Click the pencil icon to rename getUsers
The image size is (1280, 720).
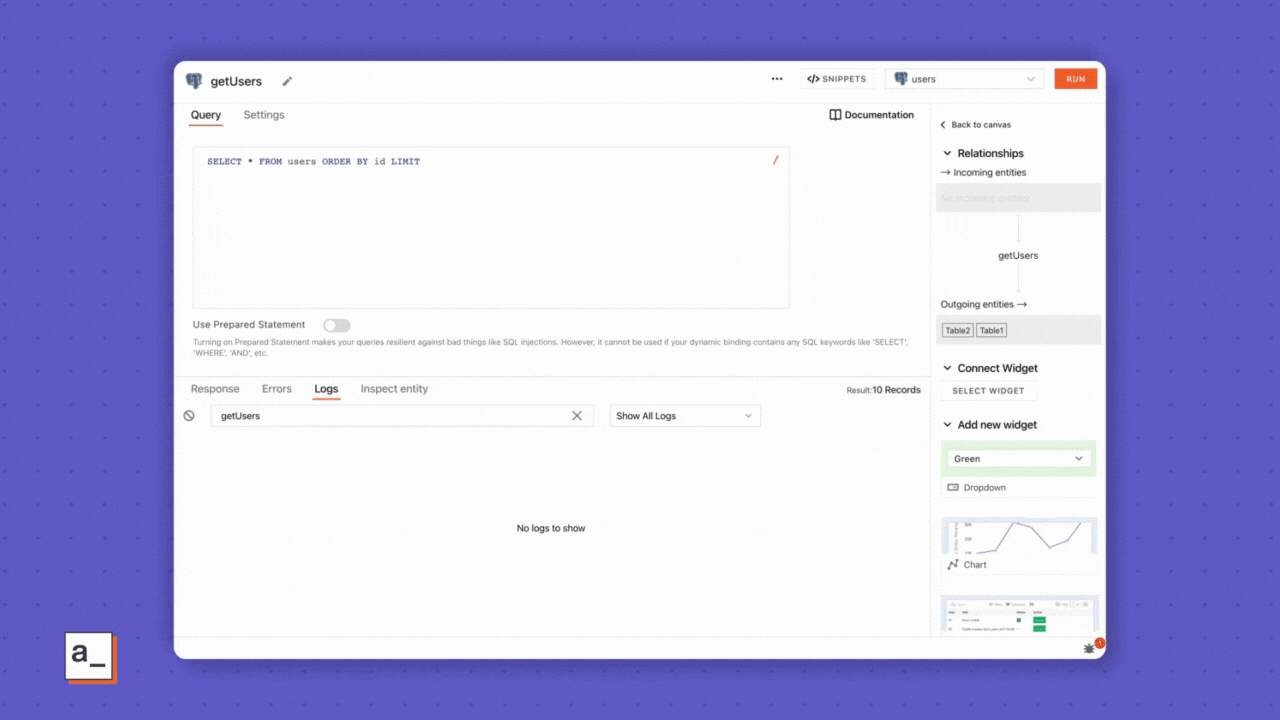[287, 81]
